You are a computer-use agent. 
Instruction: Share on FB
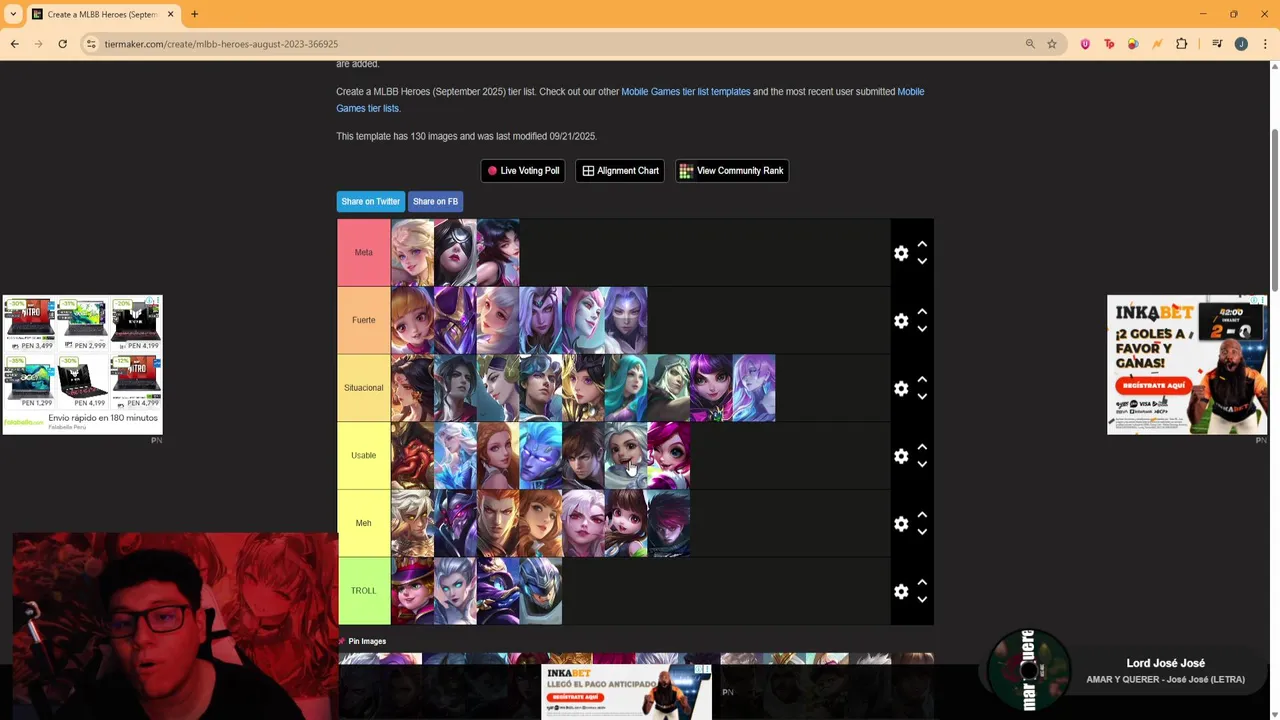coord(435,201)
